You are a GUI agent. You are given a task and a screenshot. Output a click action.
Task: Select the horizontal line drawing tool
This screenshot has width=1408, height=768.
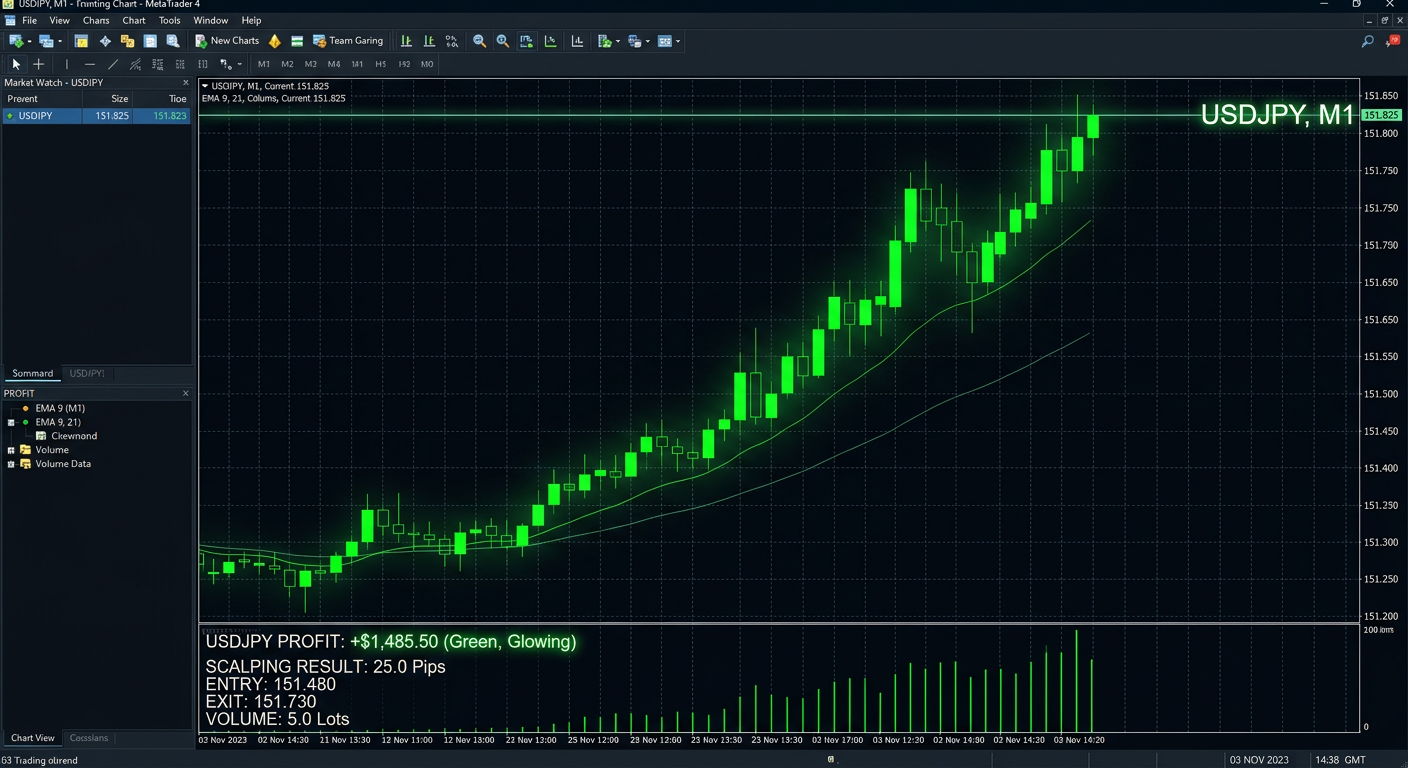(x=90, y=64)
